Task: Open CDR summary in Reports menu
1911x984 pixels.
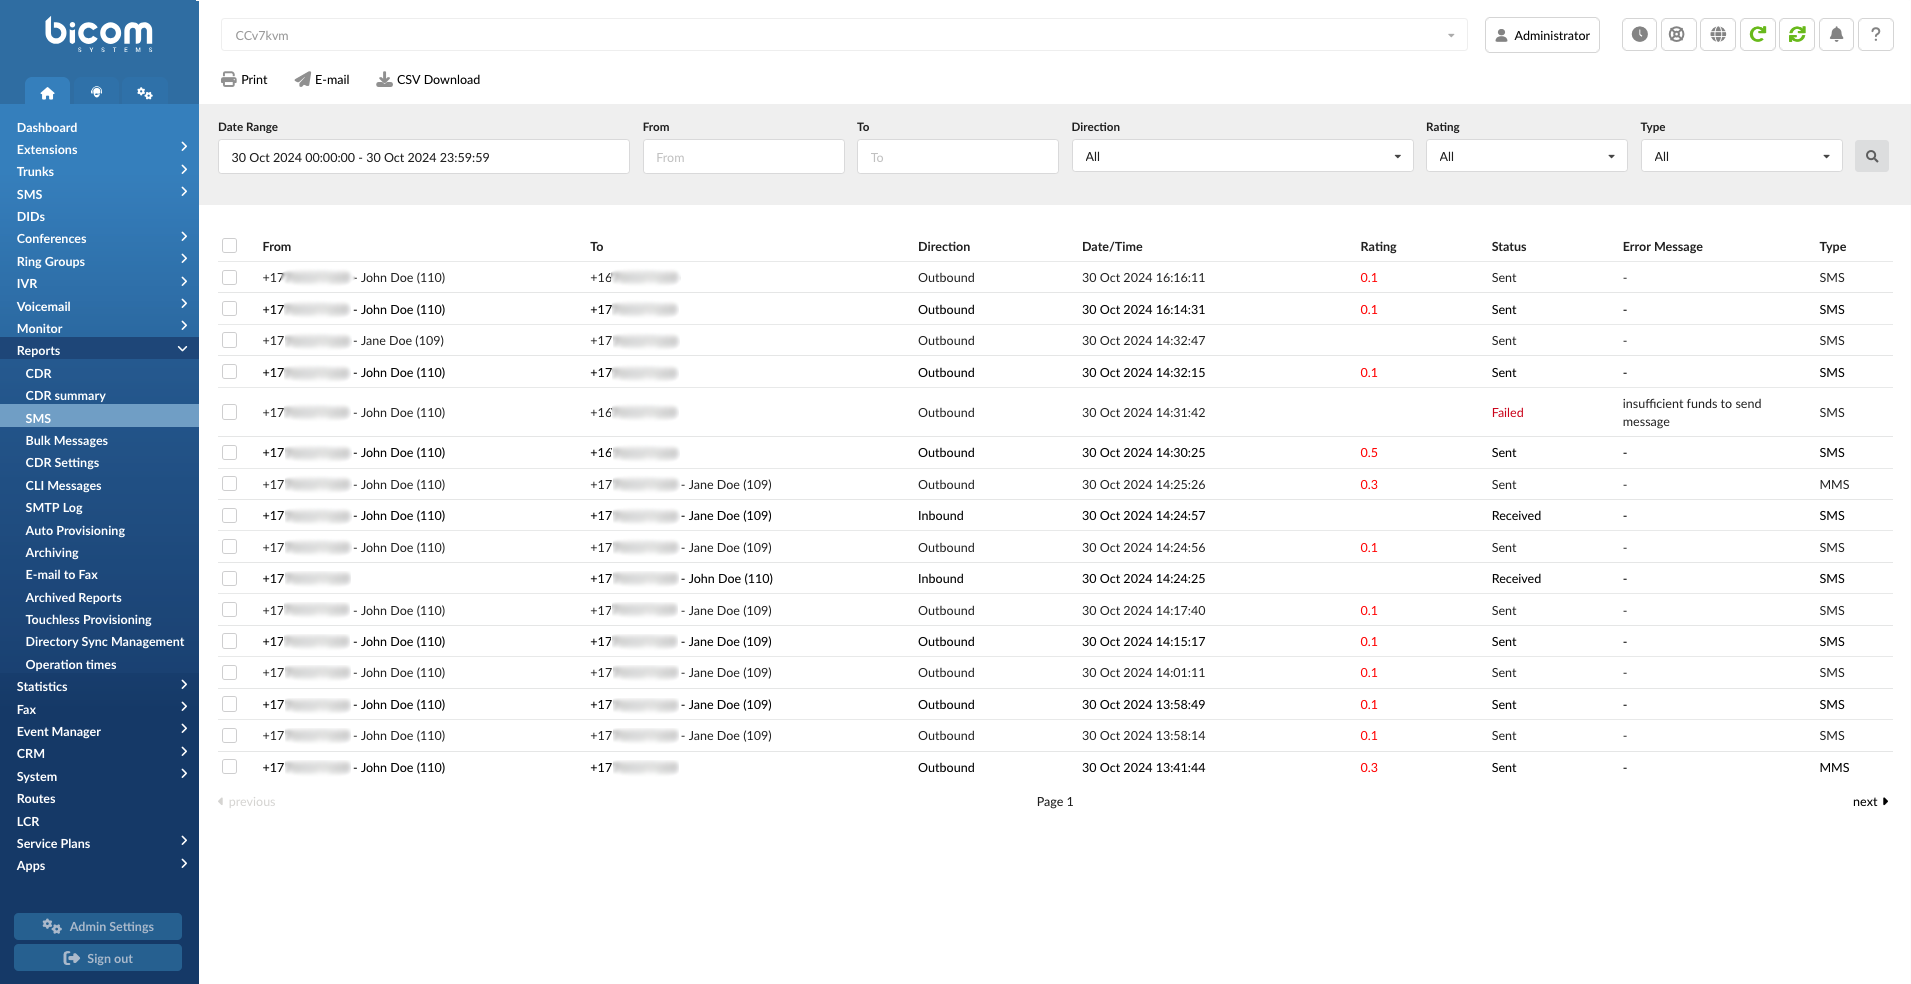Action: pyautogui.click(x=65, y=396)
